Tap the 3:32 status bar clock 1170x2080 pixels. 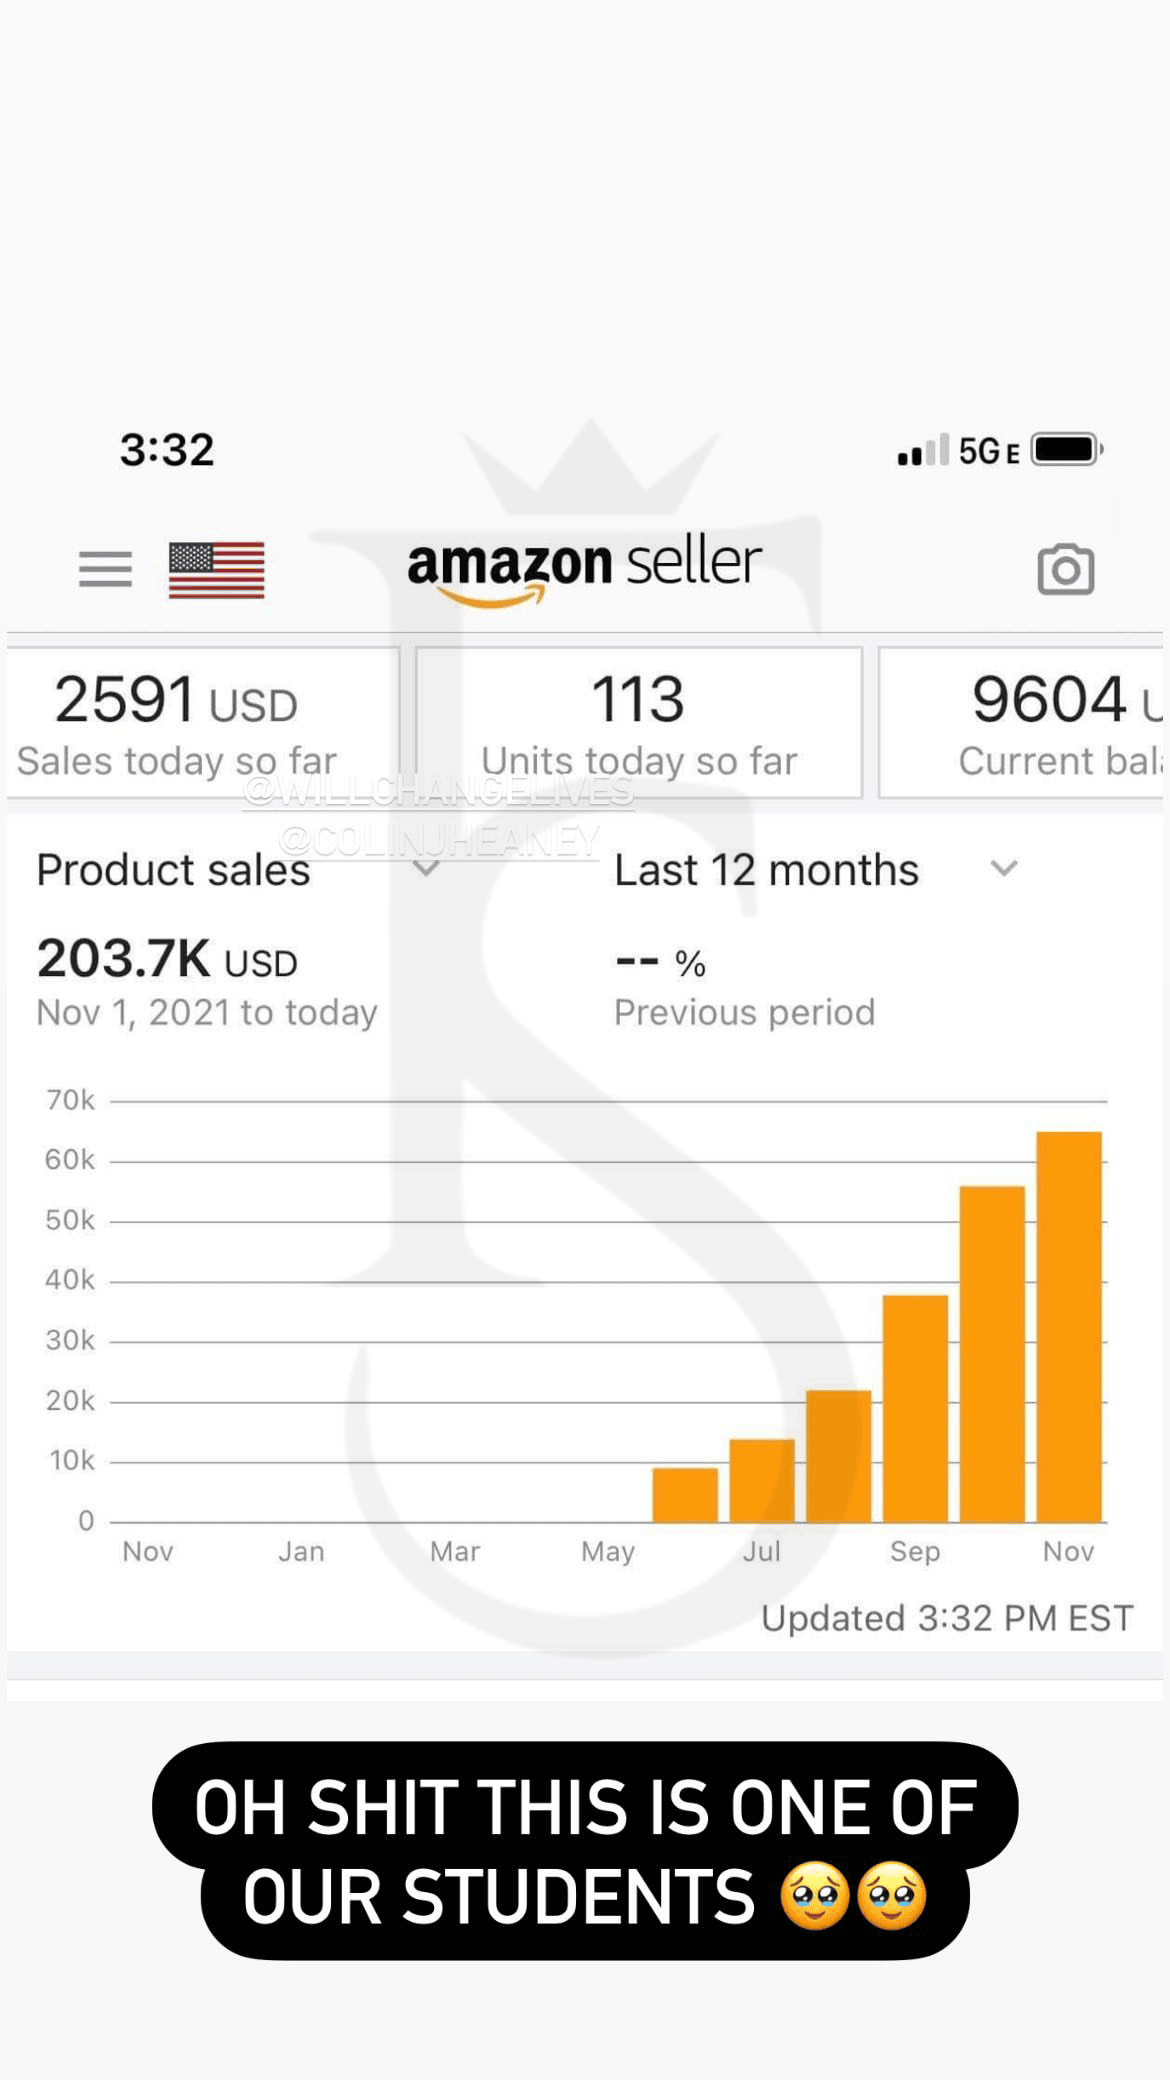pos(167,450)
